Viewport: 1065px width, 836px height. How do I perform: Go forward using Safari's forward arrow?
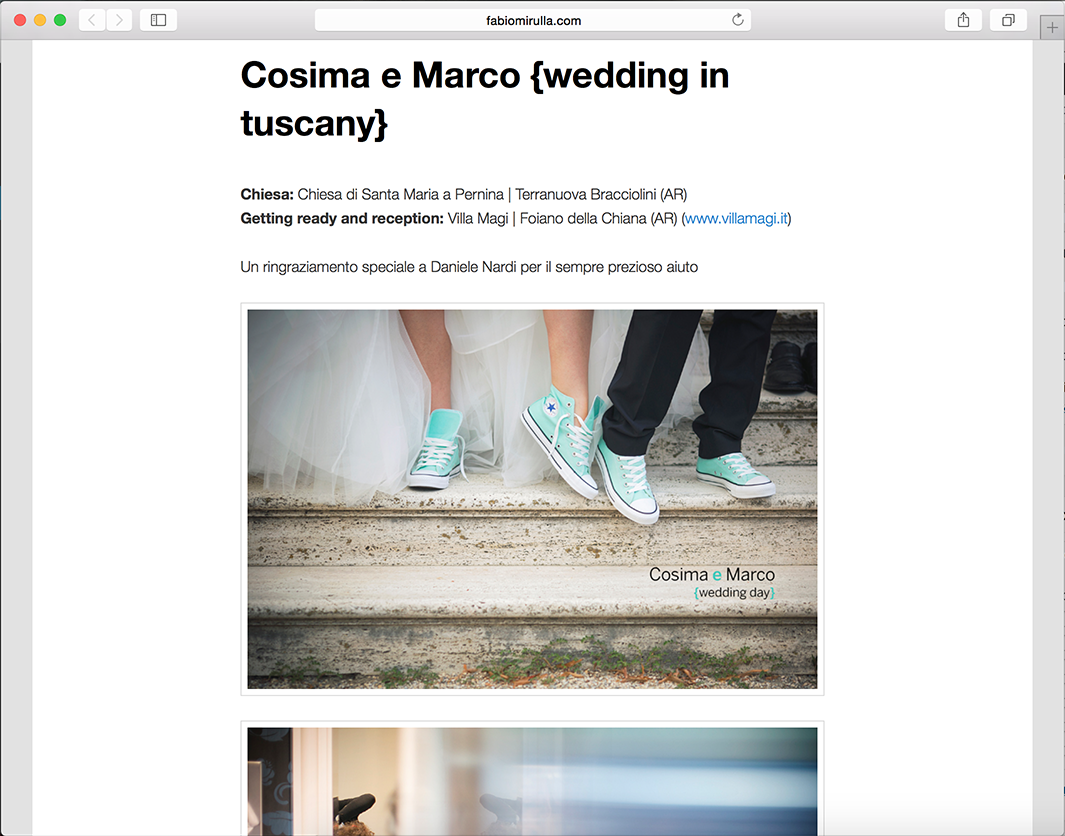click(x=119, y=20)
